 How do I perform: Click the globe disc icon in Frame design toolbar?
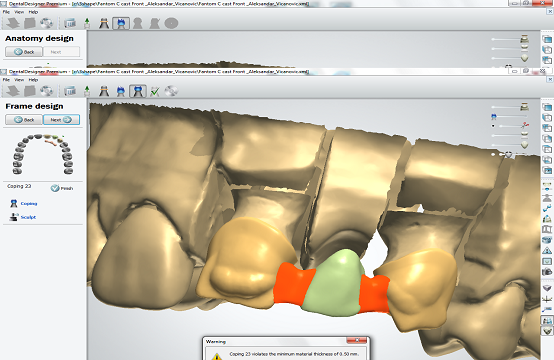click(x=46, y=91)
